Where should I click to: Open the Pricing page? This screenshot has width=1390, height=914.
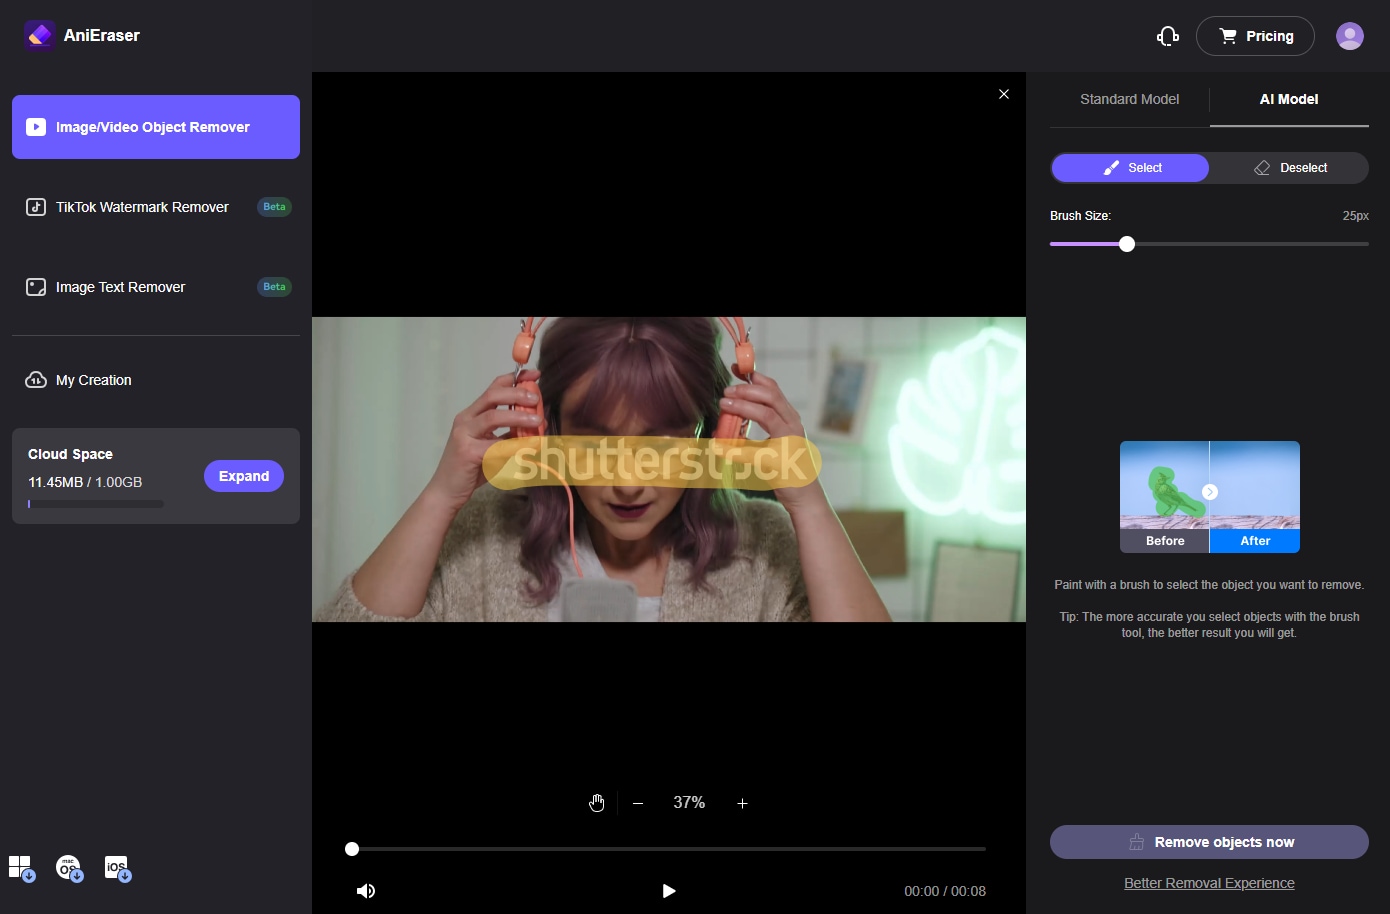point(1255,36)
